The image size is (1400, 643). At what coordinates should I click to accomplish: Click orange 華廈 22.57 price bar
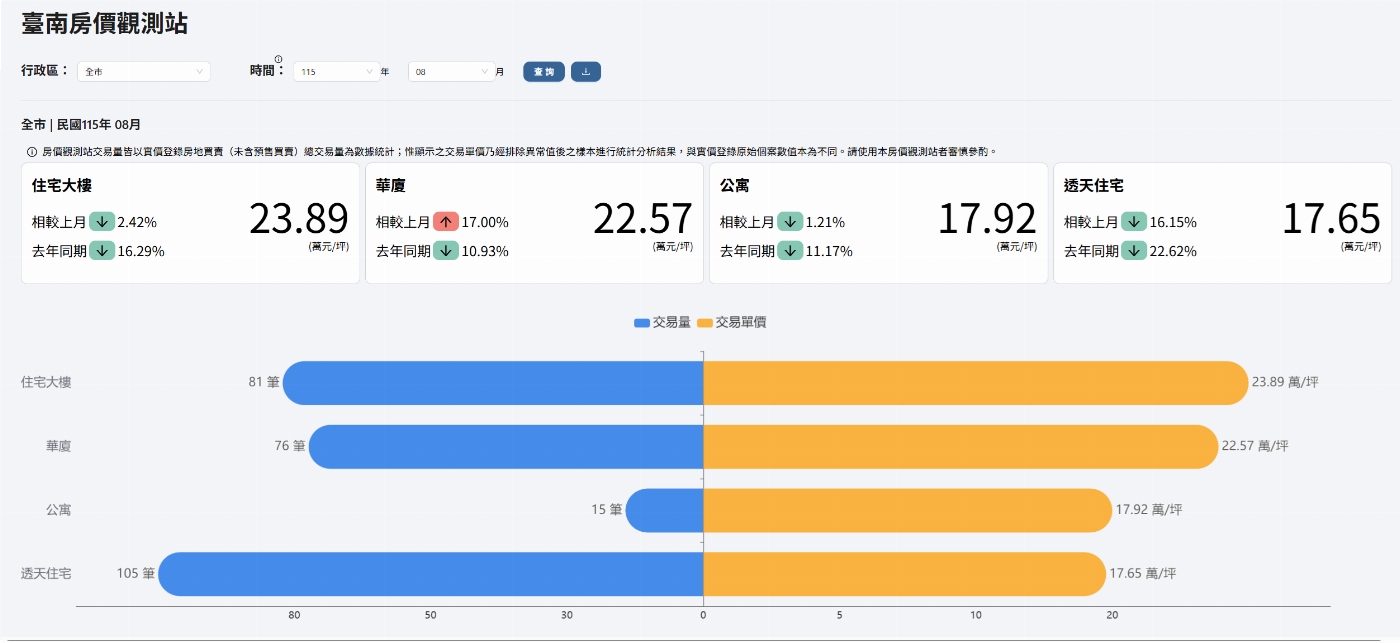pyautogui.click(x=961, y=447)
